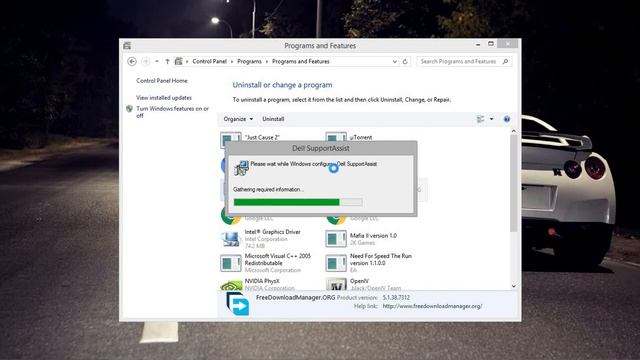Click the FreeDownloadManager icon in details pane
Screen dimensions: 640x360
click(238, 304)
